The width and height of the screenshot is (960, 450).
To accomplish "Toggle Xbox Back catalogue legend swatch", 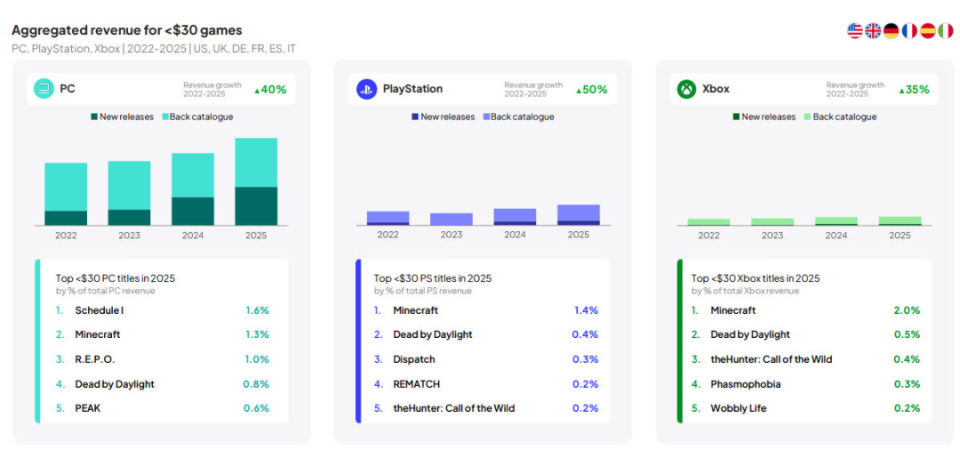I will click(x=807, y=117).
